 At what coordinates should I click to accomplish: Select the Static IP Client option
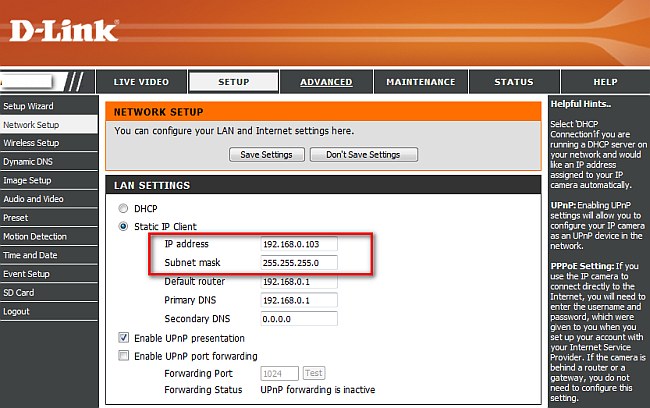(124, 226)
